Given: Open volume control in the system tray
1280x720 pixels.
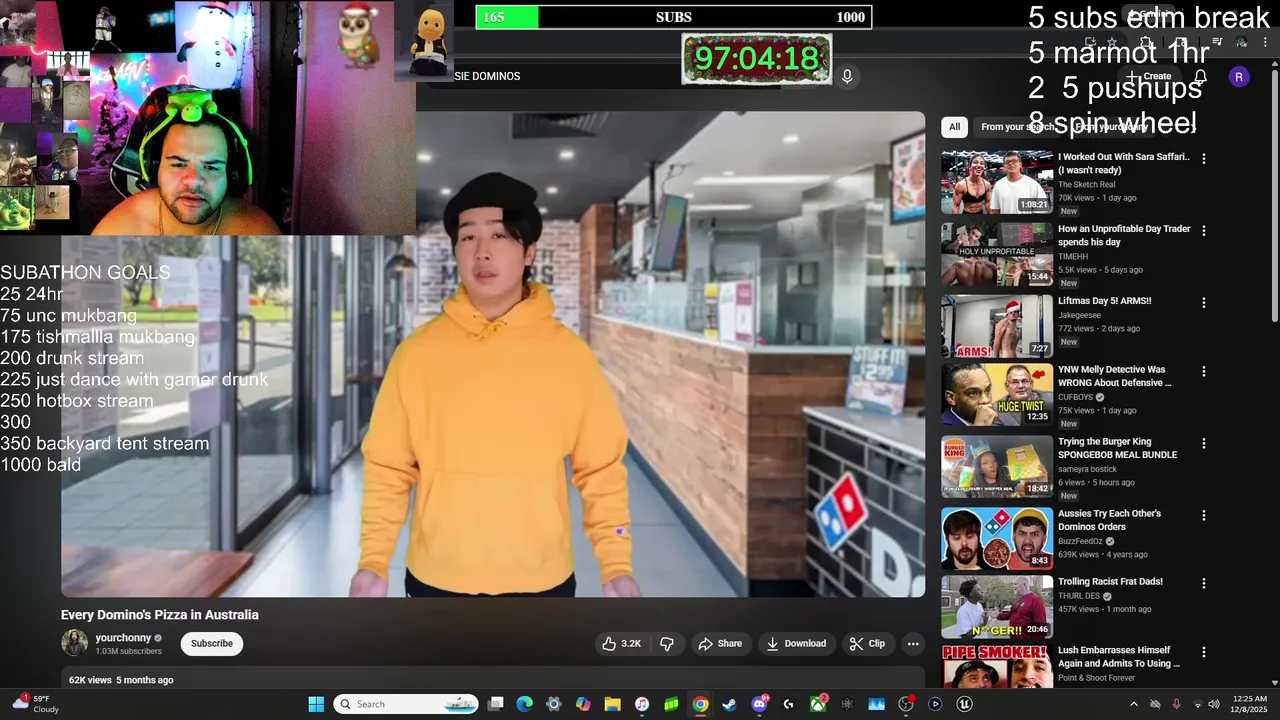Looking at the screenshot, I should pos(1214,704).
